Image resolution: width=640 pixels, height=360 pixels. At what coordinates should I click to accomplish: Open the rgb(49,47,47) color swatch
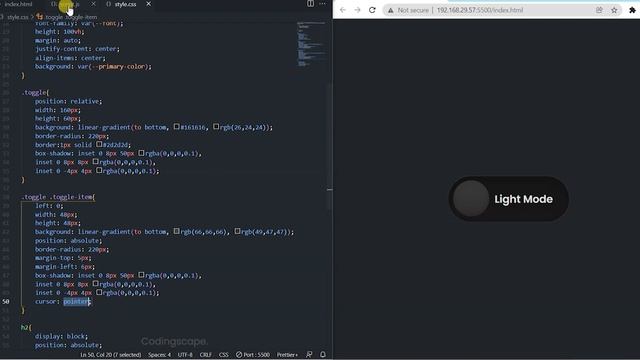pyautogui.click(x=237, y=231)
